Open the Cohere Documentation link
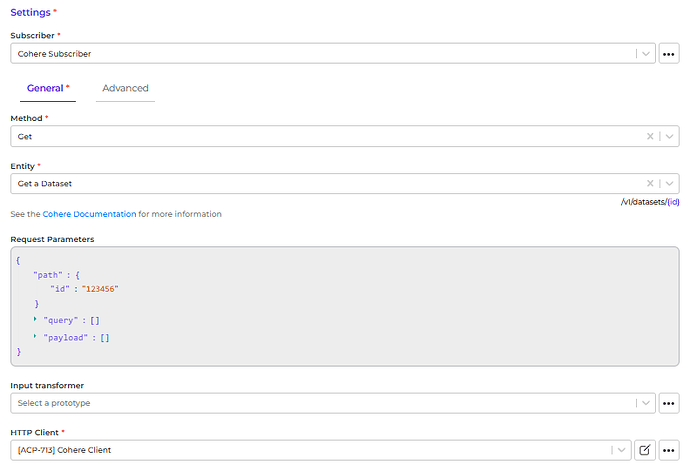 pos(89,214)
